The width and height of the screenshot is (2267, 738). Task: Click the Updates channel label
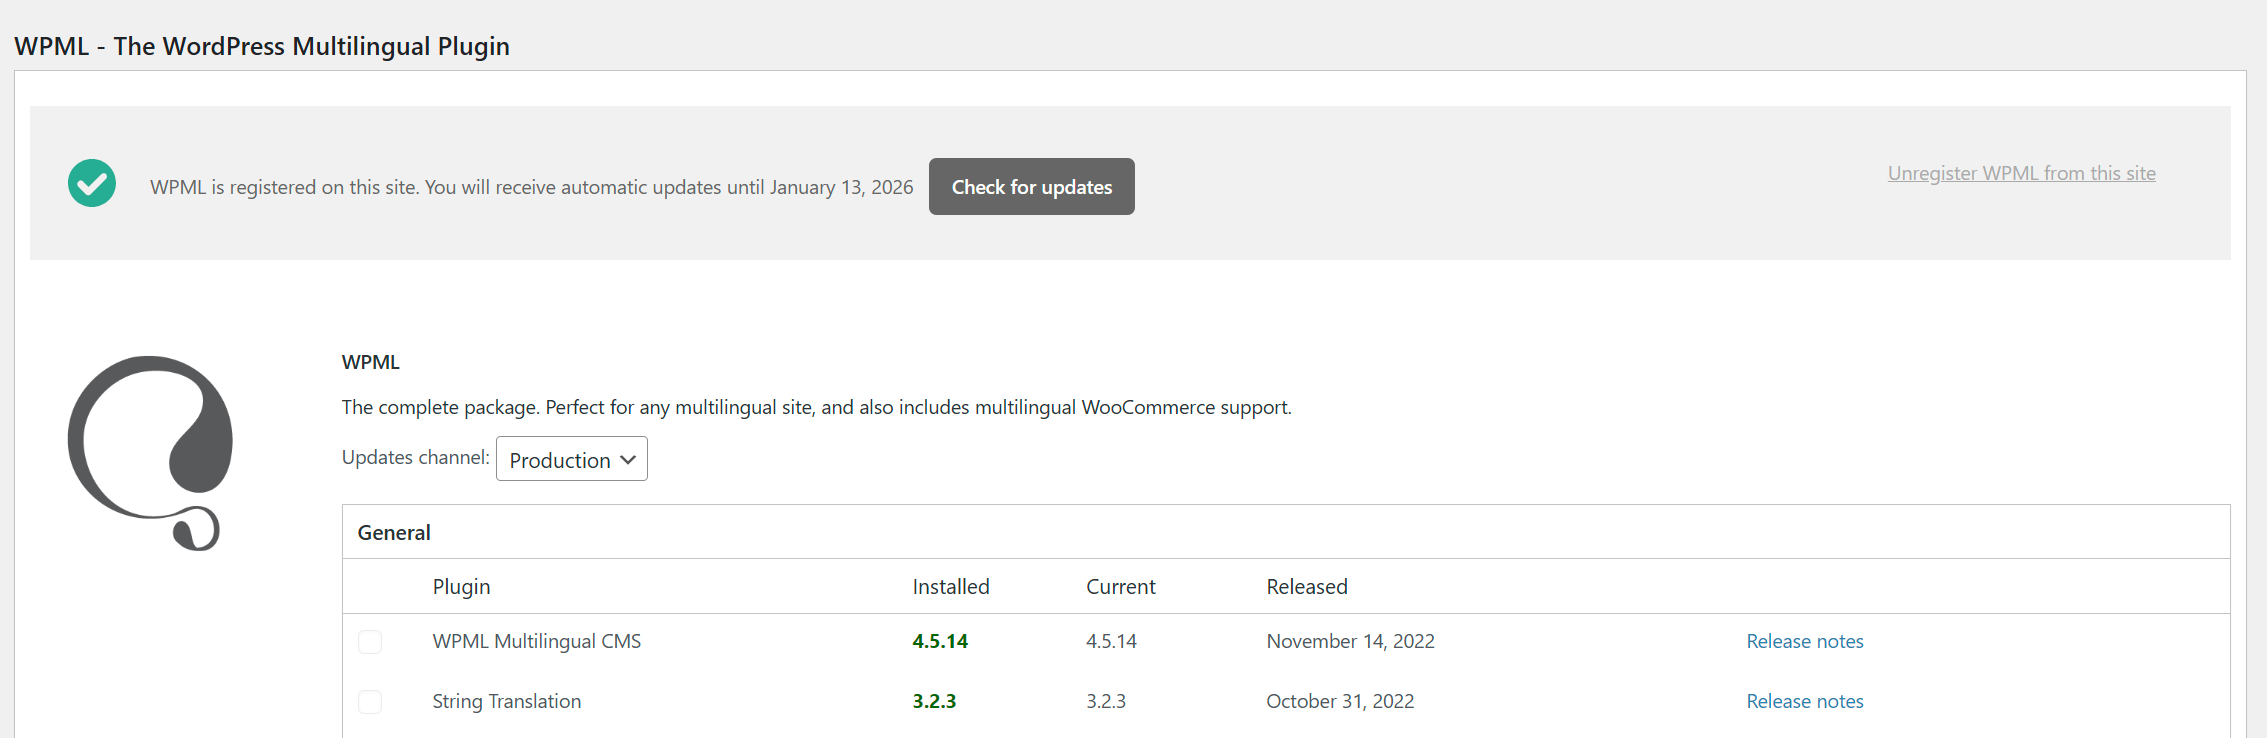(416, 457)
